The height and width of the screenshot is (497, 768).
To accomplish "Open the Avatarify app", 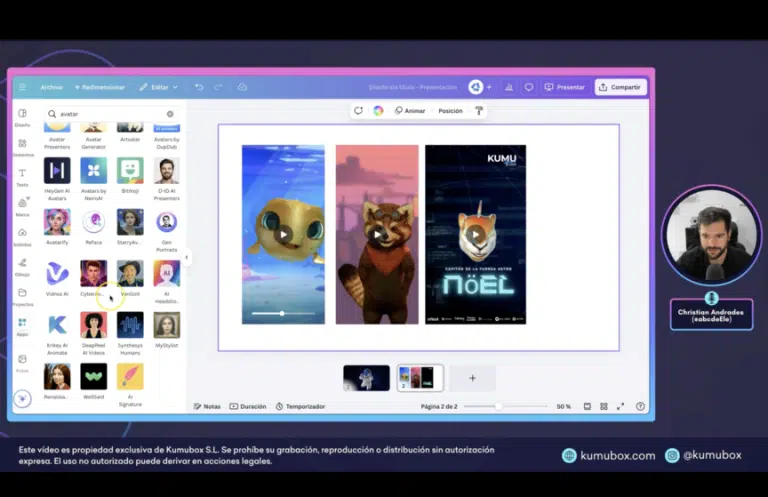I will (57, 227).
